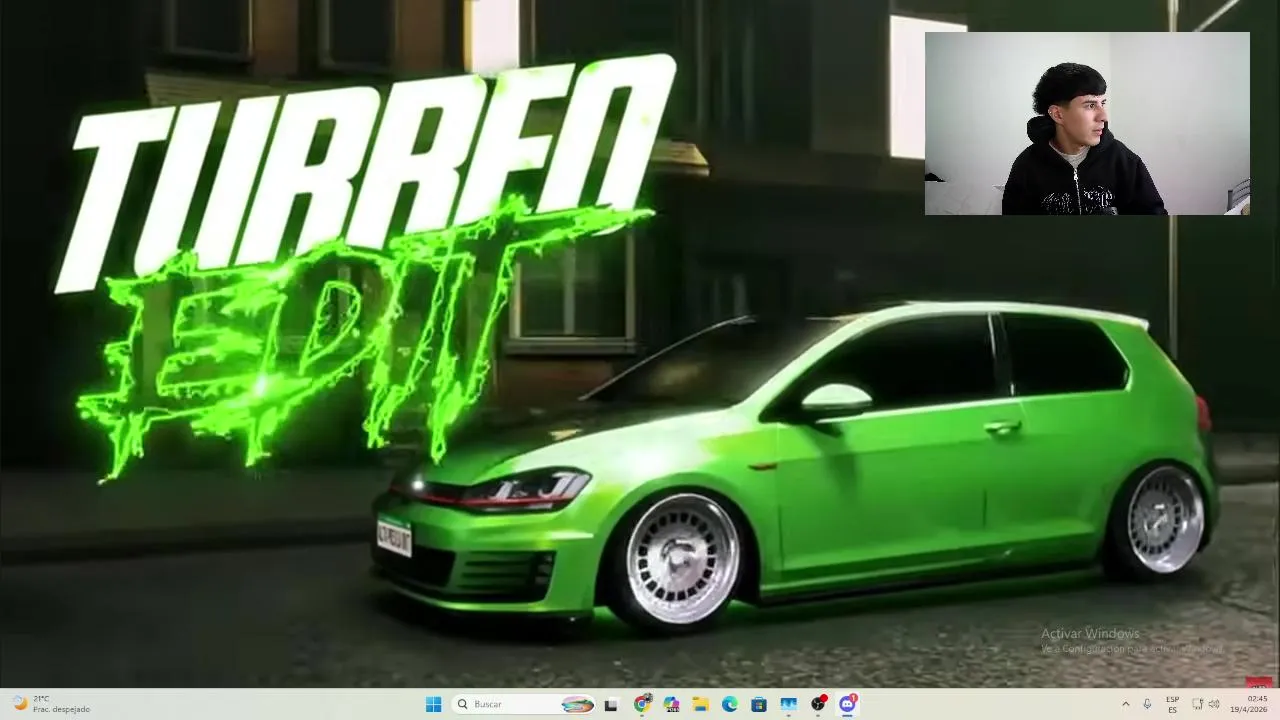
Task: Click the Buscar taskbar search box
Action: (x=523, y=704)
